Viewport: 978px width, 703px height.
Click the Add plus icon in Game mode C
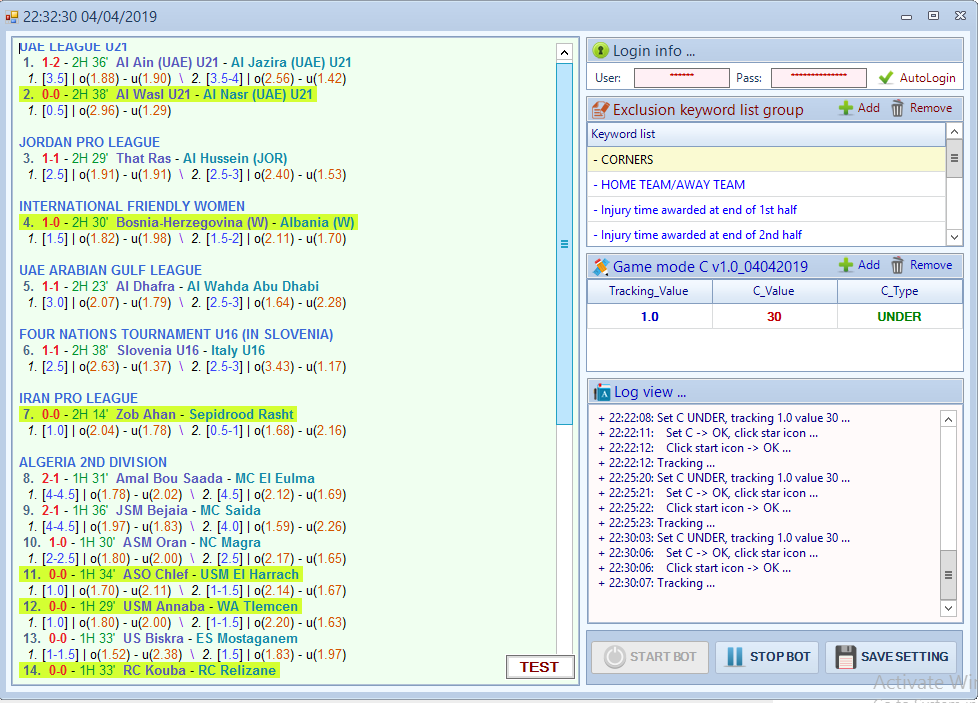(846, 265)
